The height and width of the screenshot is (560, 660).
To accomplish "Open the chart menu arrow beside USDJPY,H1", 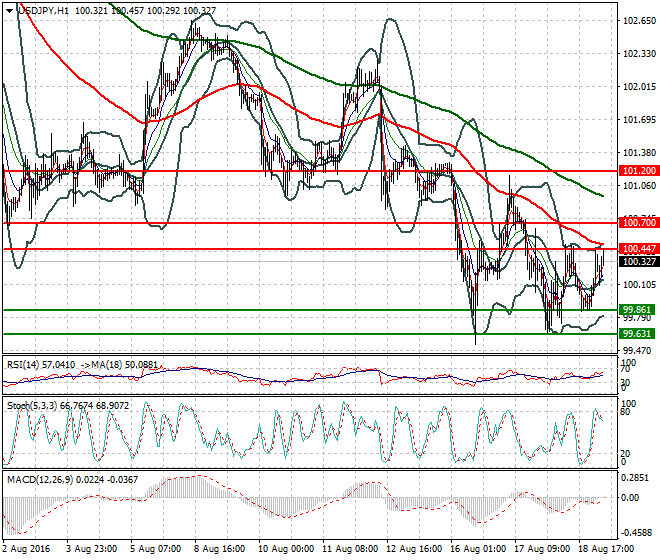I will click(10, 10).
